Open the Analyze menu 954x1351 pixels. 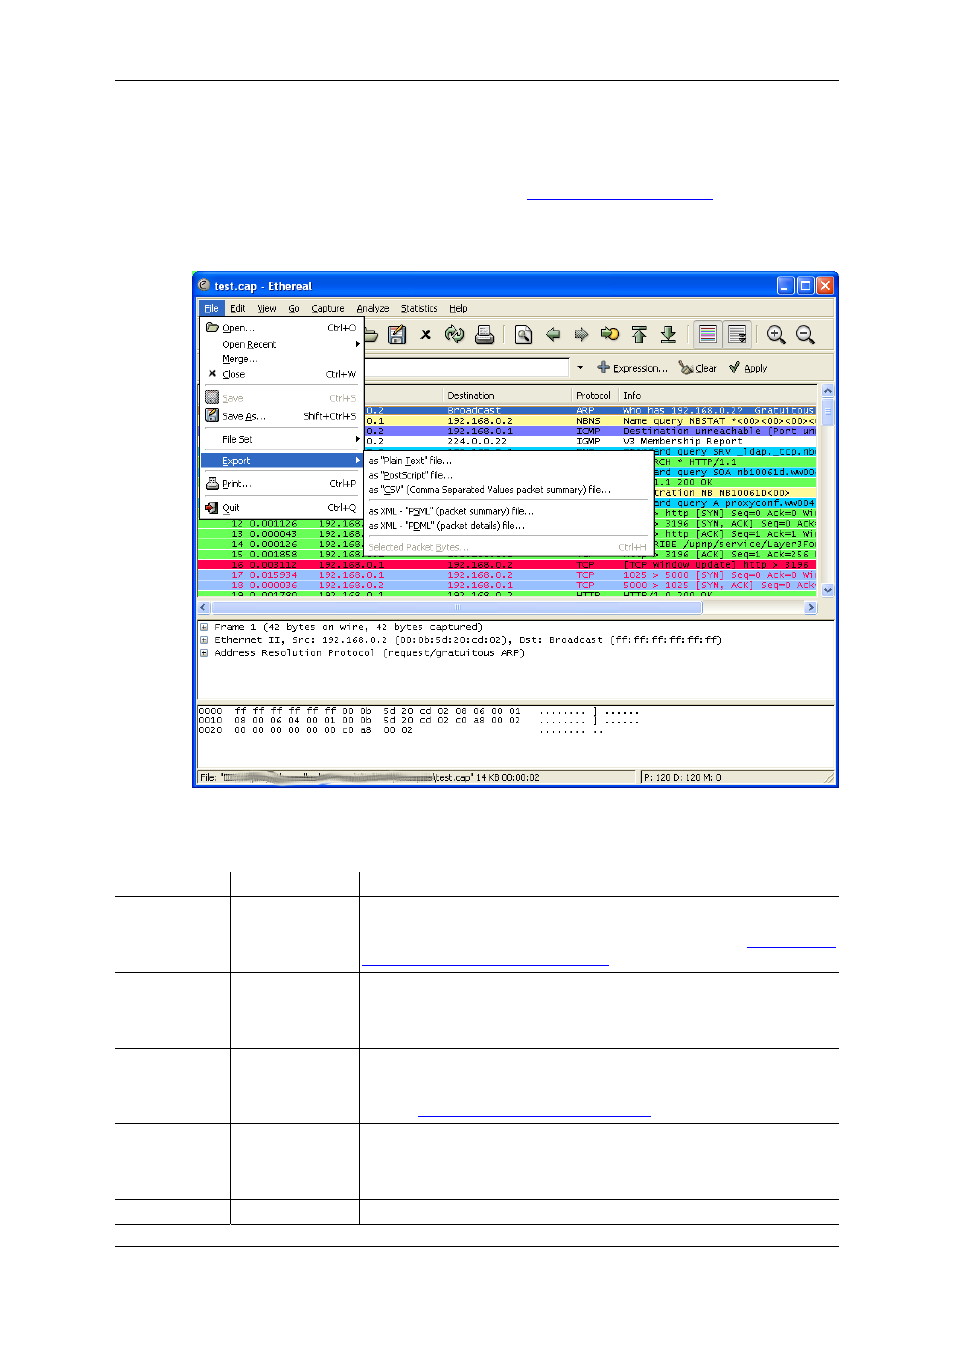(x=373, y=308)
